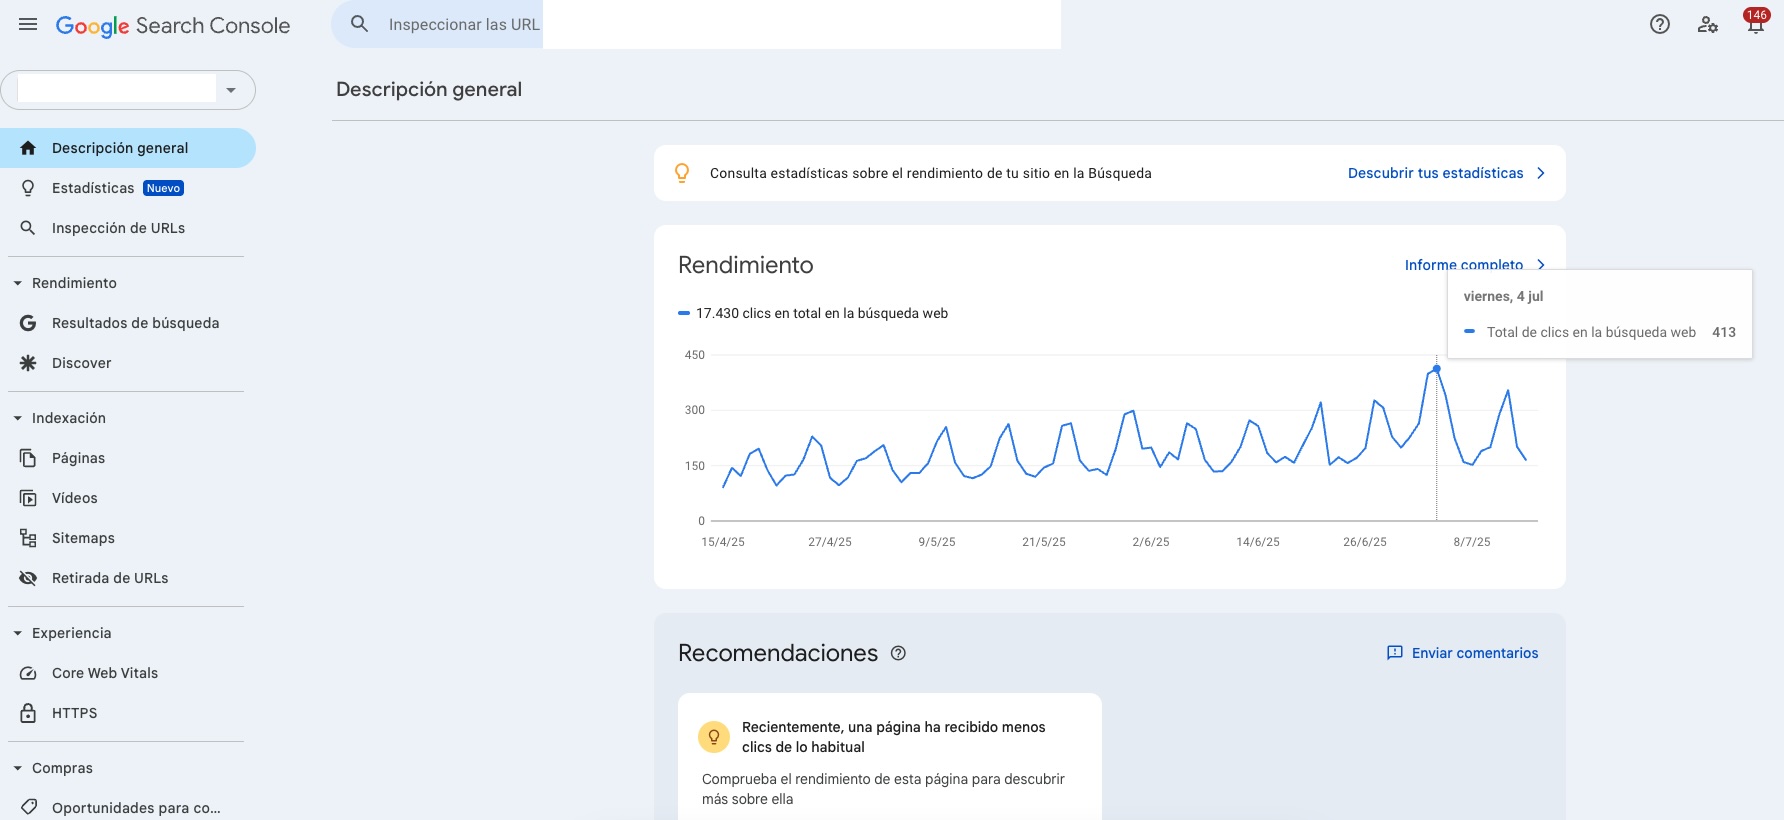This screenshot has height=820, width=1784.
Task: Collapse the Indexación sidebar section
Action: coord(18,418)
